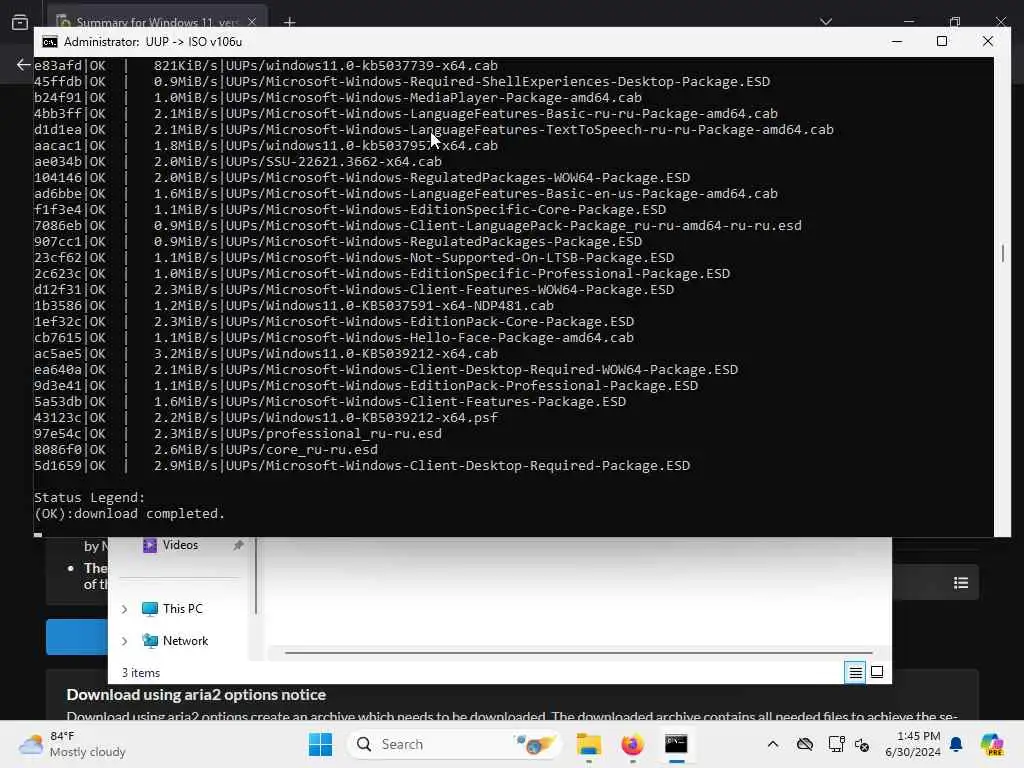Open Windows Start menu
The width and height of the screenshot is (1024, 768).
click(320, 744)
